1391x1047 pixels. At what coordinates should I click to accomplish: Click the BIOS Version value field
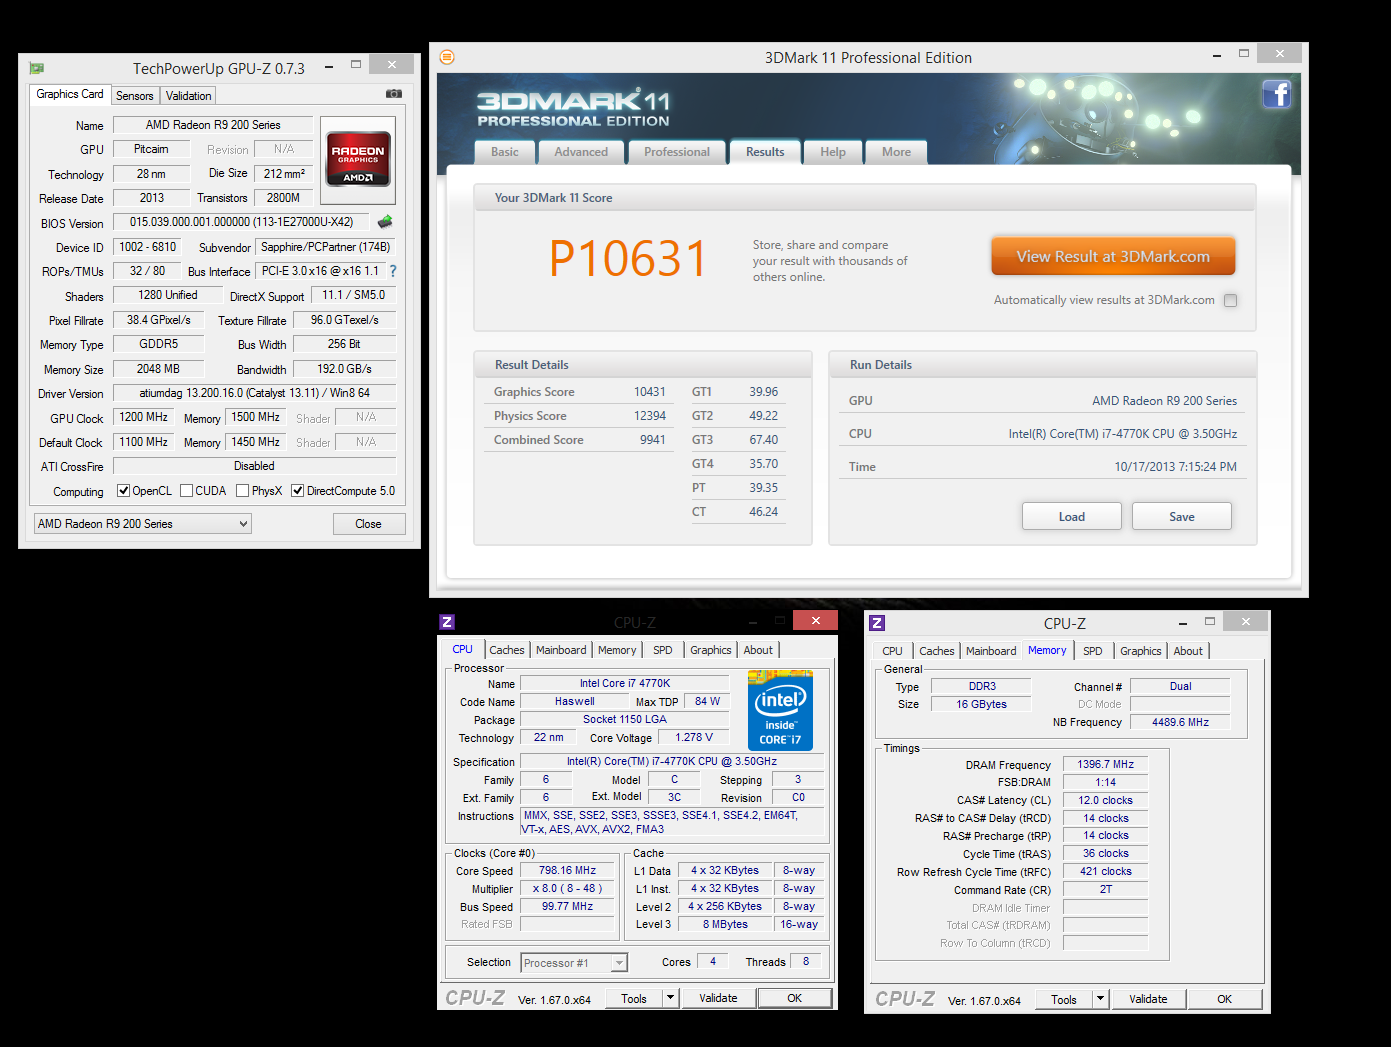[x=241, y=222]
